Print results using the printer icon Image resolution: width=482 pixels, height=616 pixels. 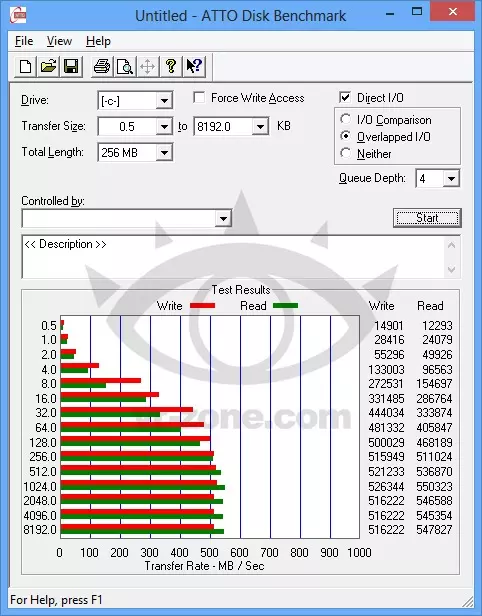pyautogui.click(x=102, y=66)
